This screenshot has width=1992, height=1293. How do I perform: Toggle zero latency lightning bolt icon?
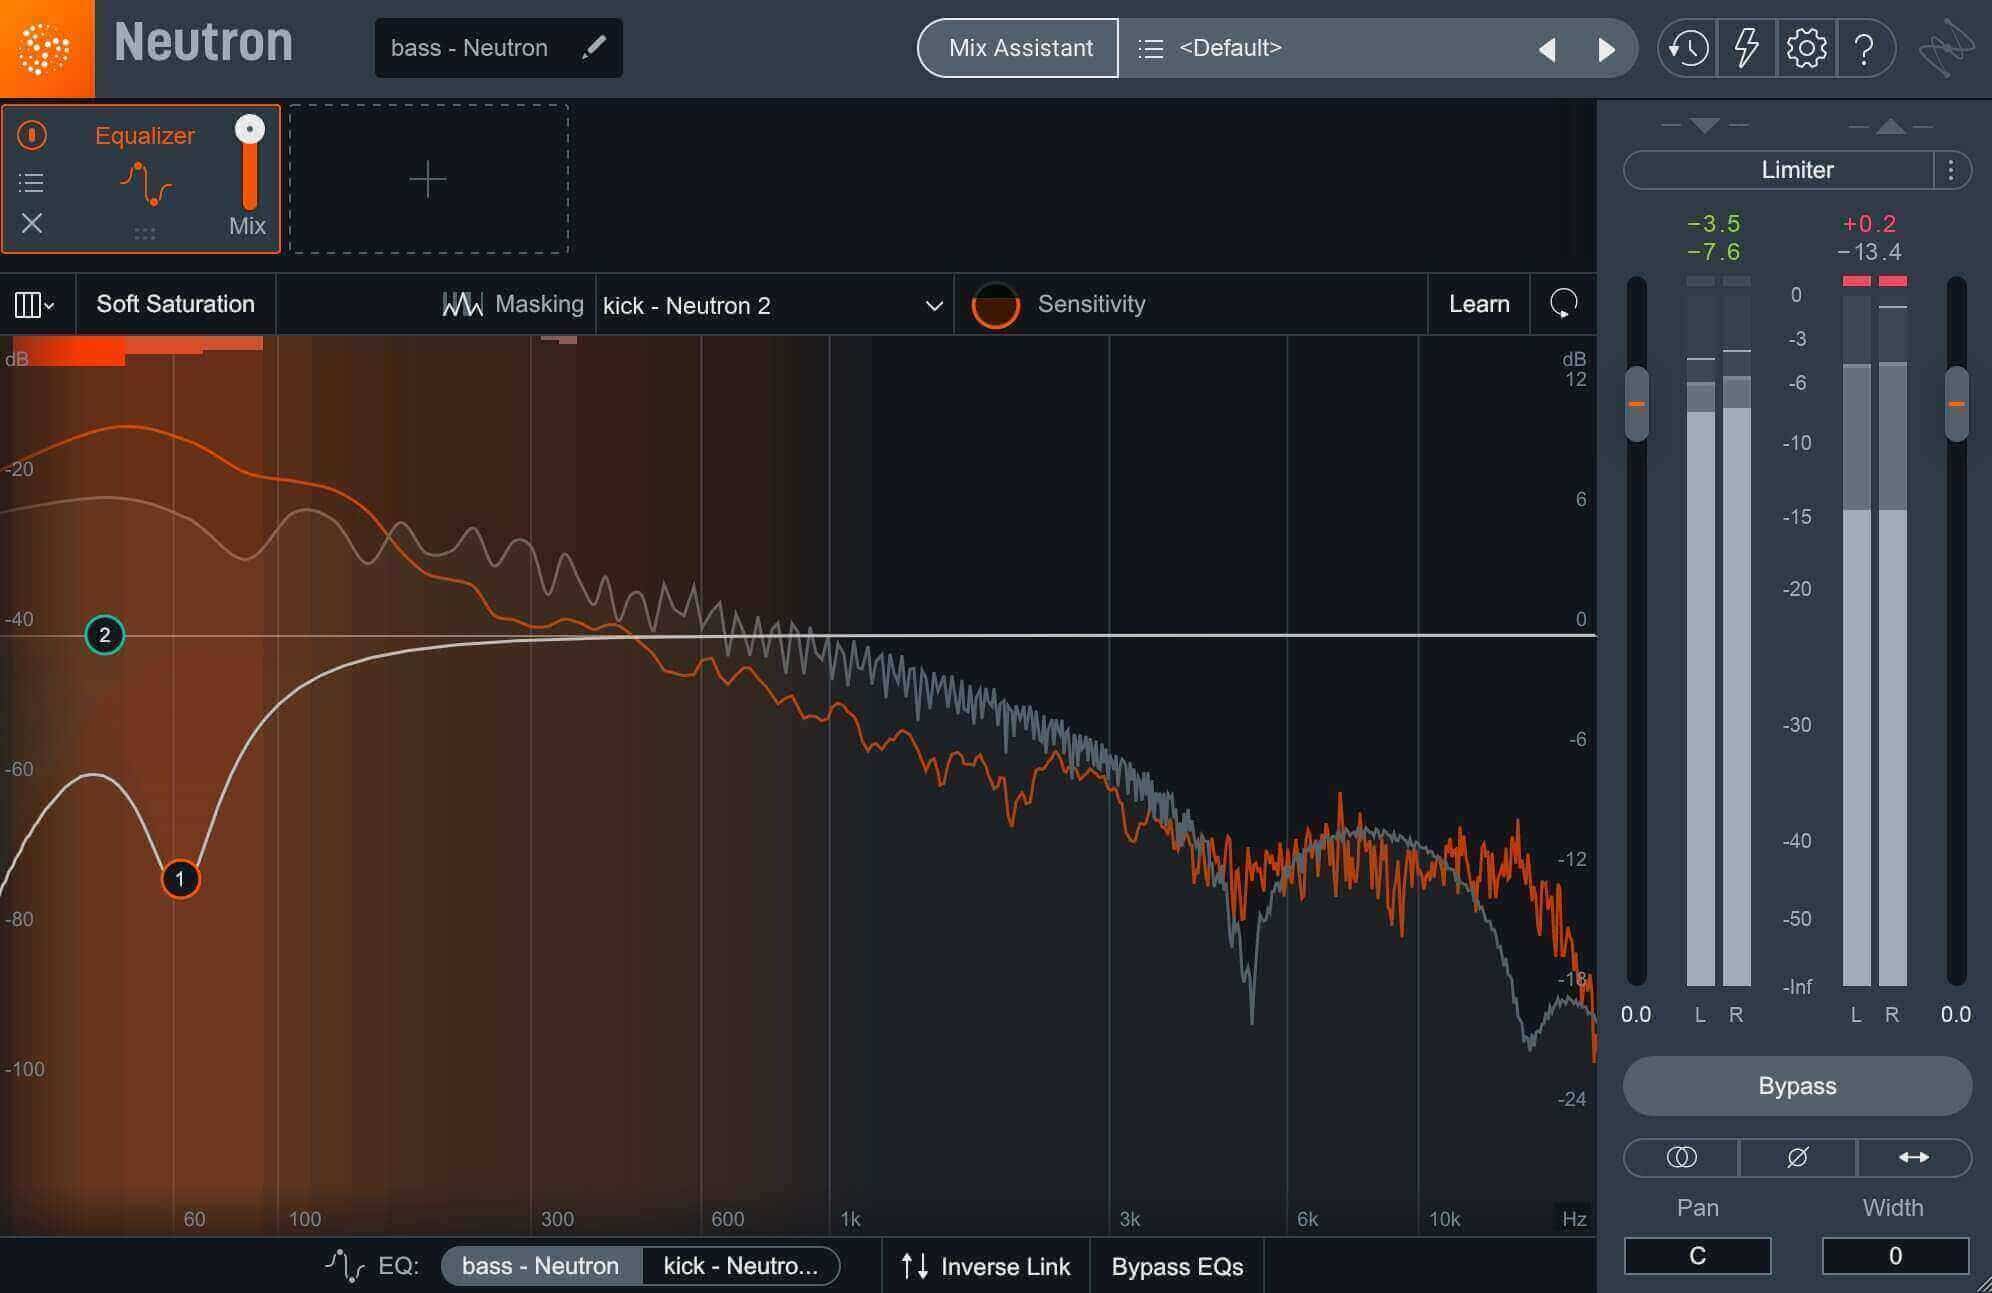point(1746,48)
